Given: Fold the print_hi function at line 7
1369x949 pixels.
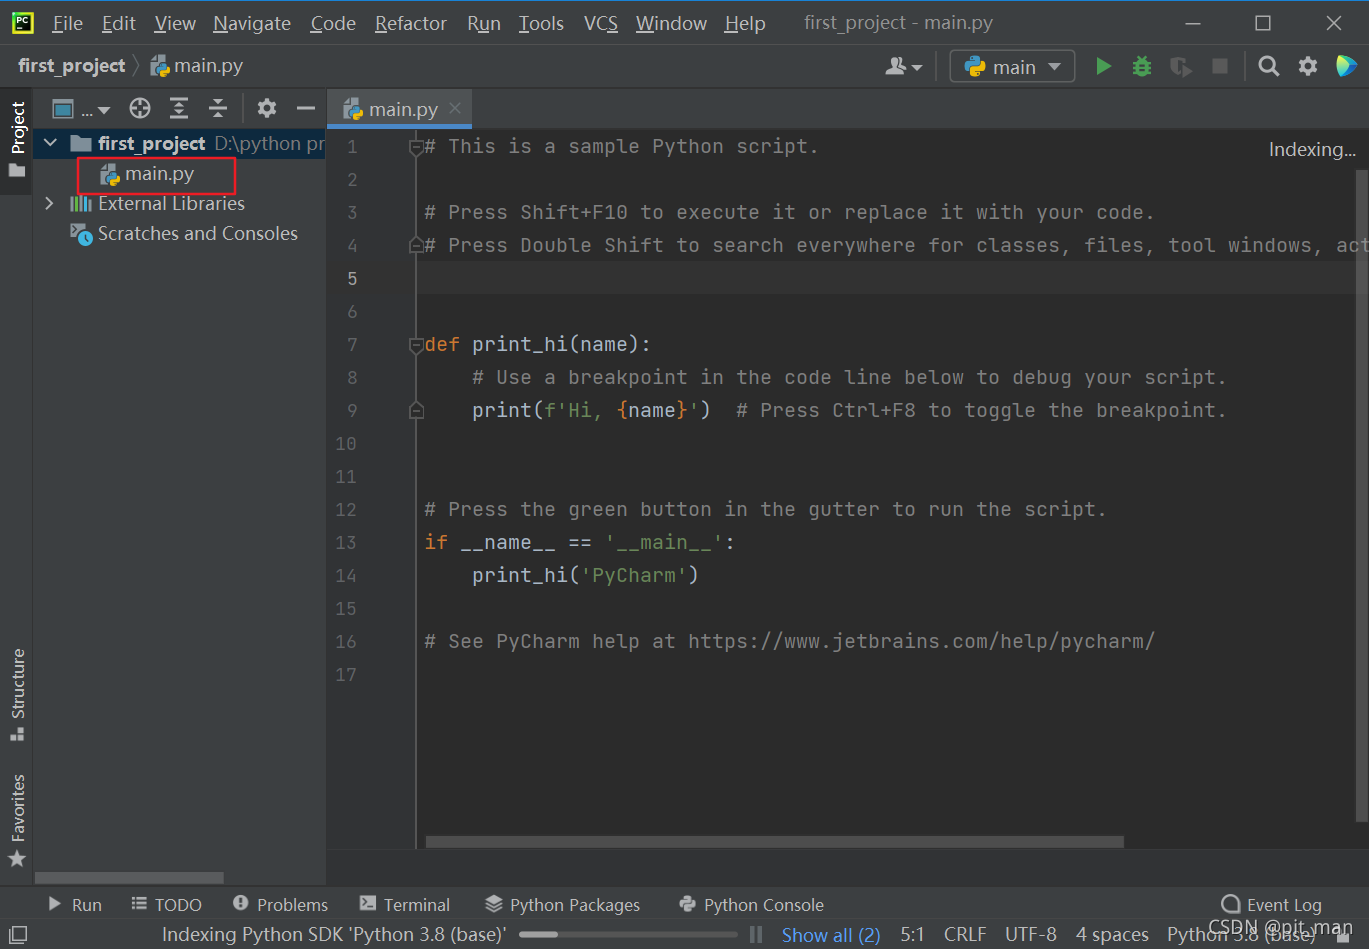Looking at the screenshot, I should pyautogui.click(x=416, y=345).
